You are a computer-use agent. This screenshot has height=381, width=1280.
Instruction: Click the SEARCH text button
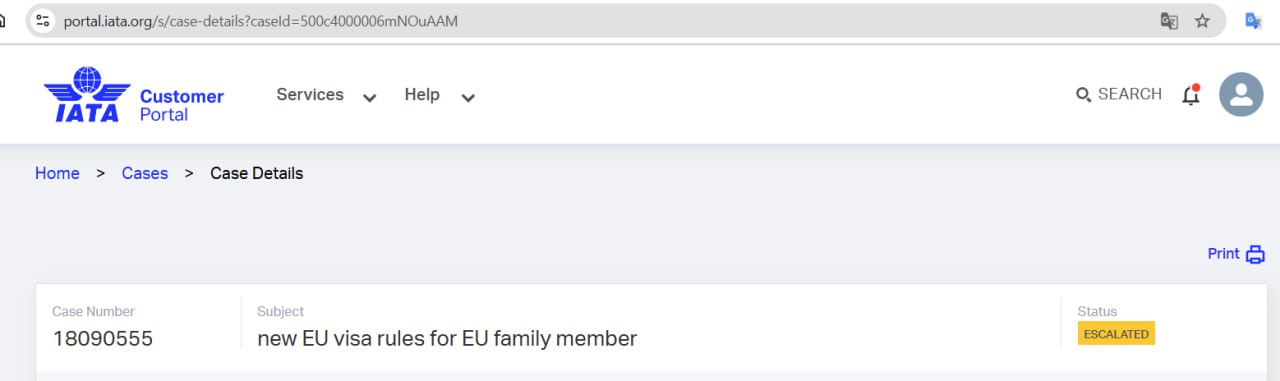pyautogui.click(x=1130, y=94)
